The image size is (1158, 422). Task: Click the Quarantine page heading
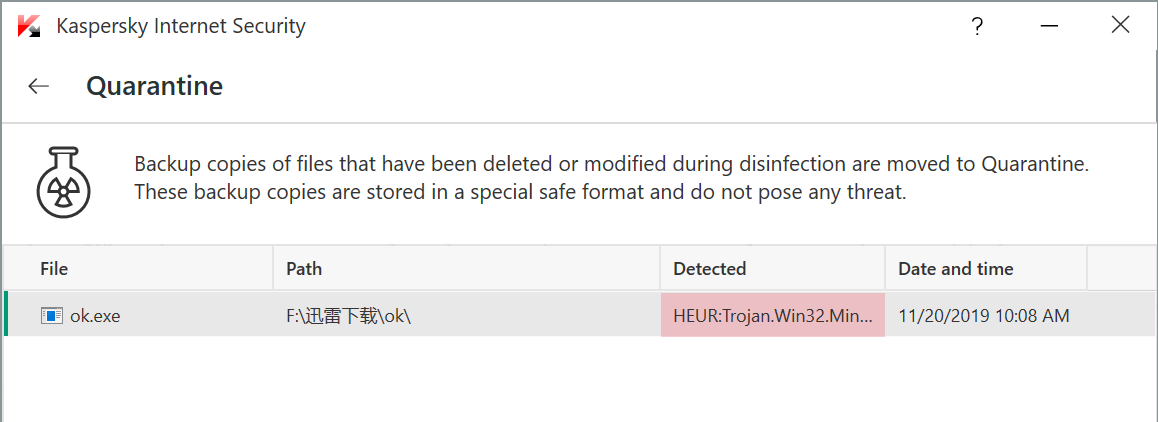[x=154, y=86]
